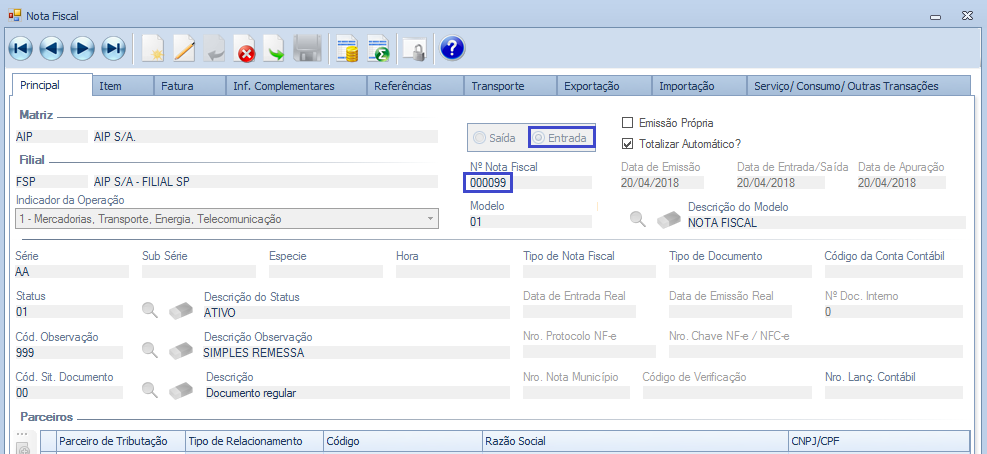Switch to the Referências tab

[415, 86]
